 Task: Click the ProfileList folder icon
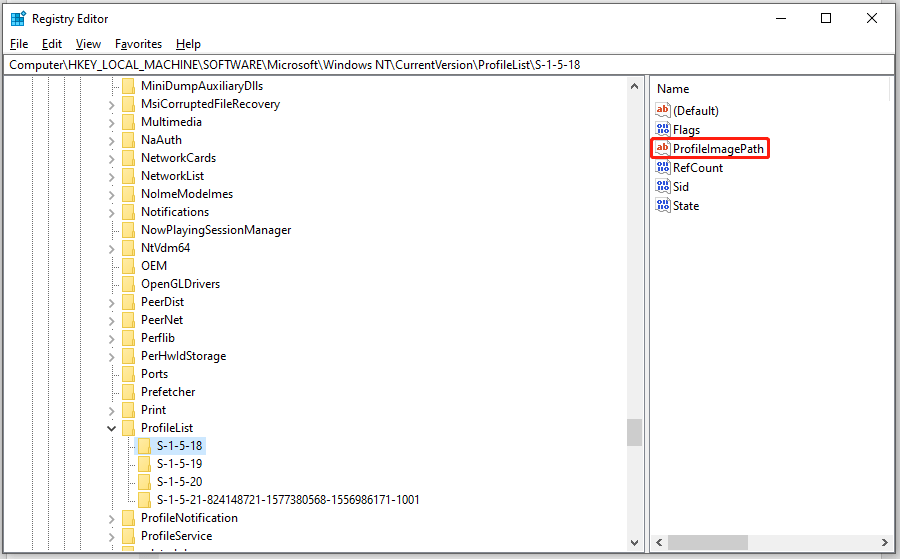point(129,428)
